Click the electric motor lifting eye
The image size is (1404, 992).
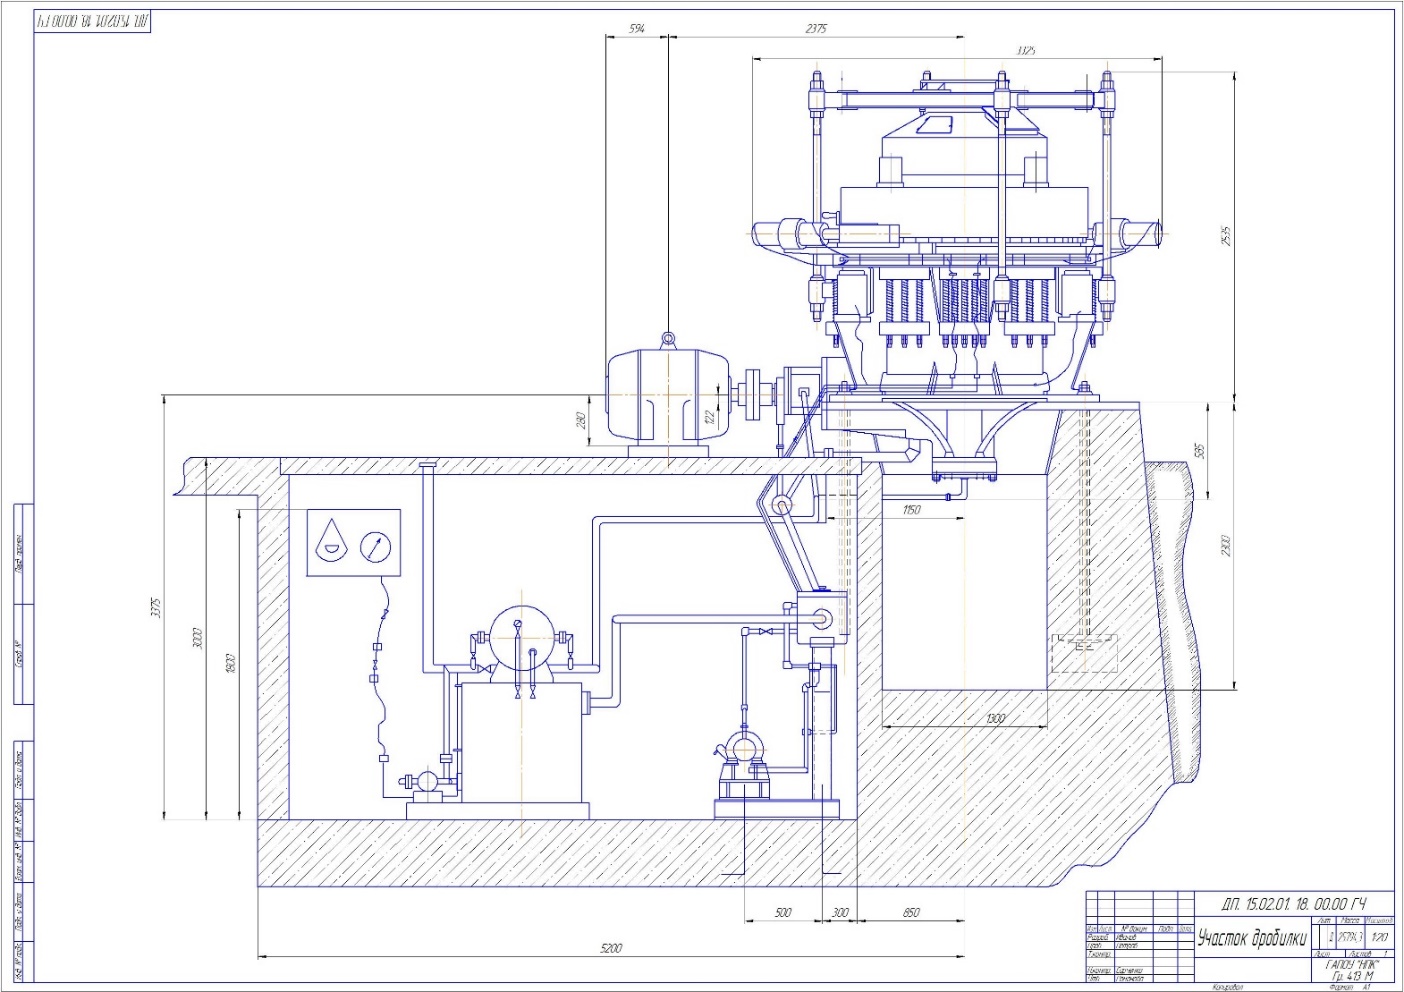click(x=668, y=341)
